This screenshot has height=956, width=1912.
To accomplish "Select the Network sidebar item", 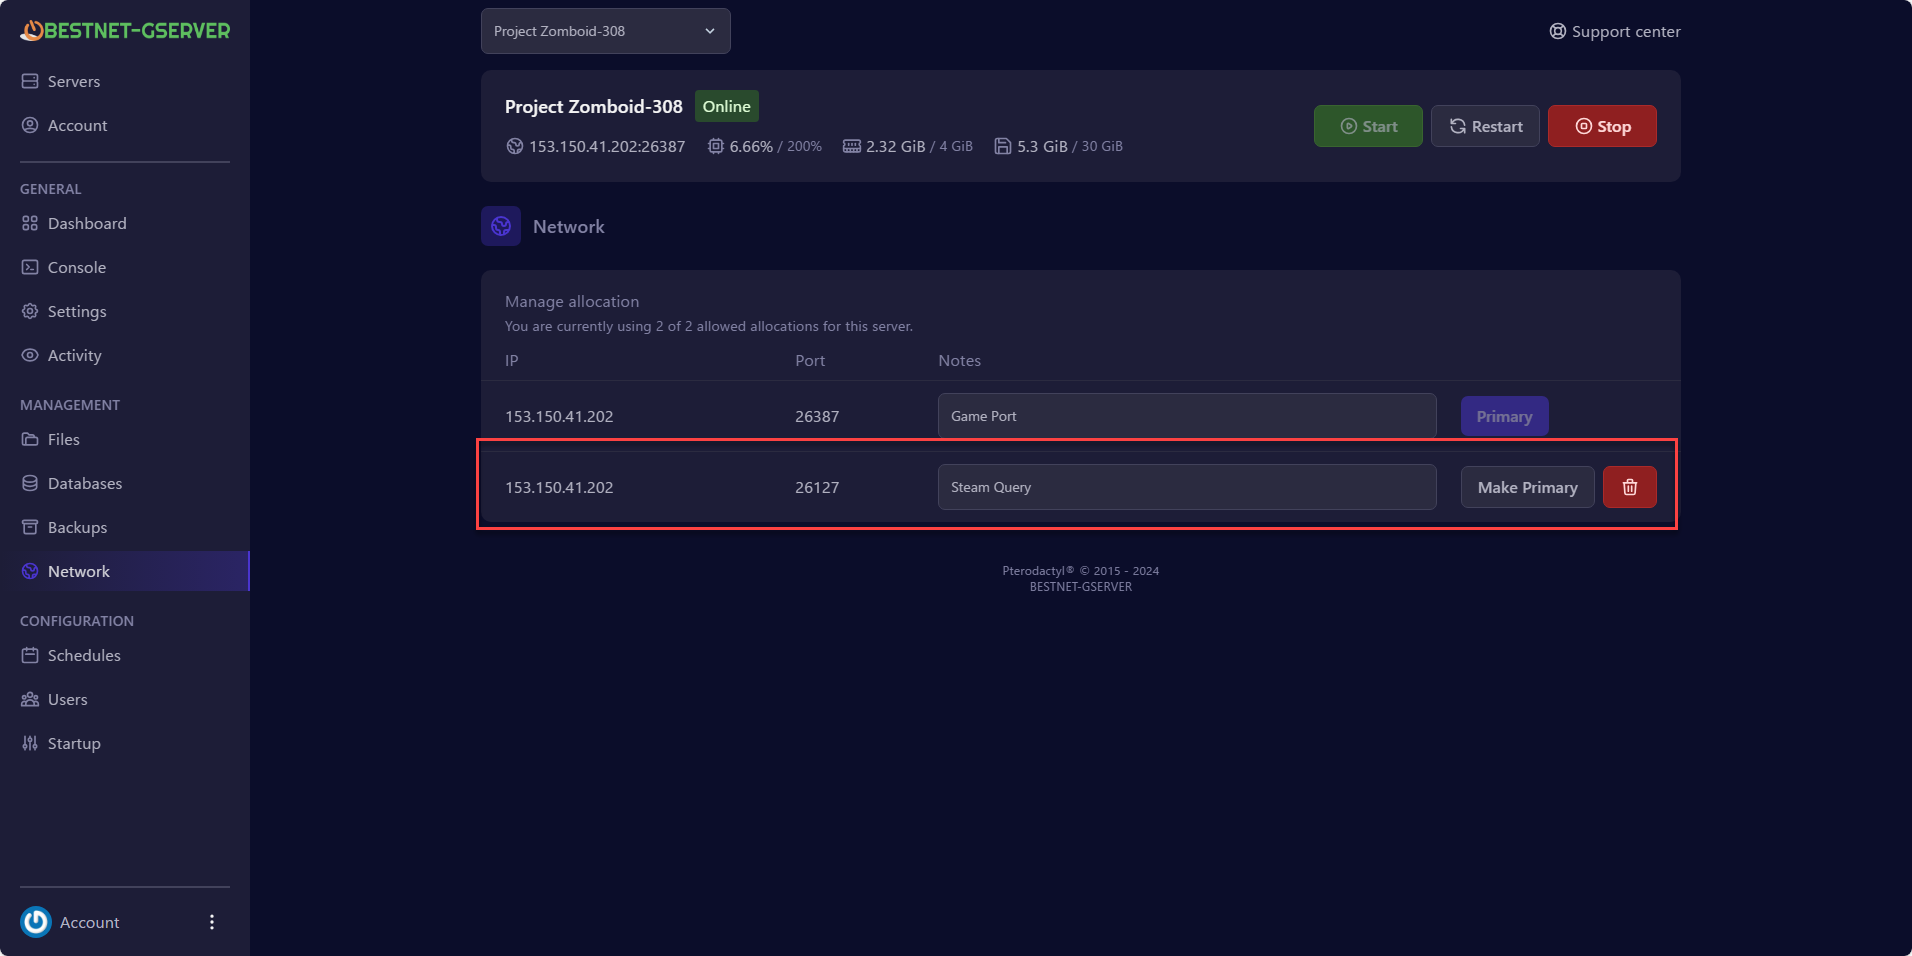I will 125,571.
